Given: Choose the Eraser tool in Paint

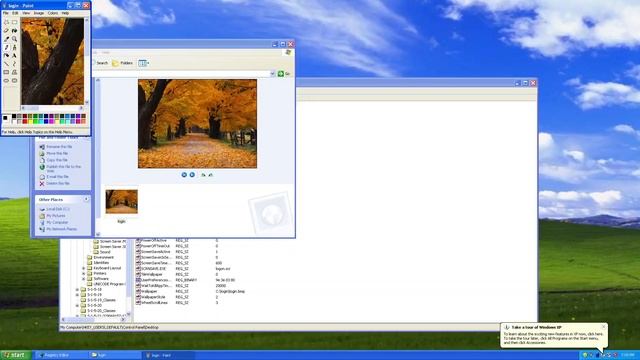Looking at the screenshot, I should coord(6,31).
